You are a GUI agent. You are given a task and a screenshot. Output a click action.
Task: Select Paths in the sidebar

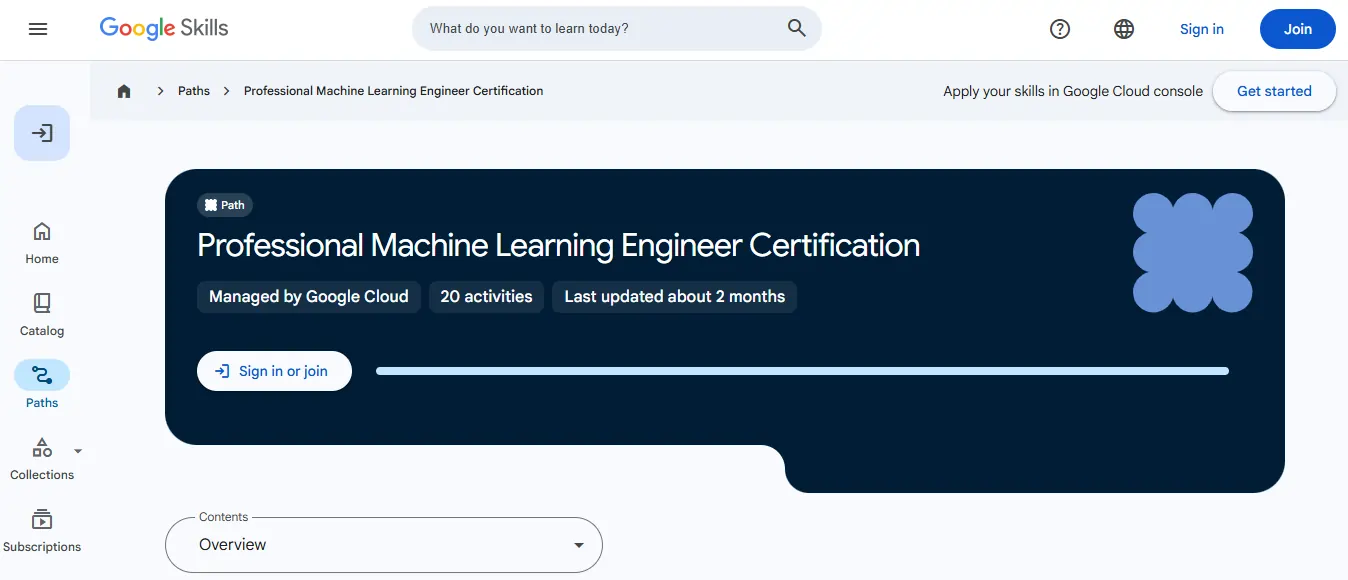(42, 386)
